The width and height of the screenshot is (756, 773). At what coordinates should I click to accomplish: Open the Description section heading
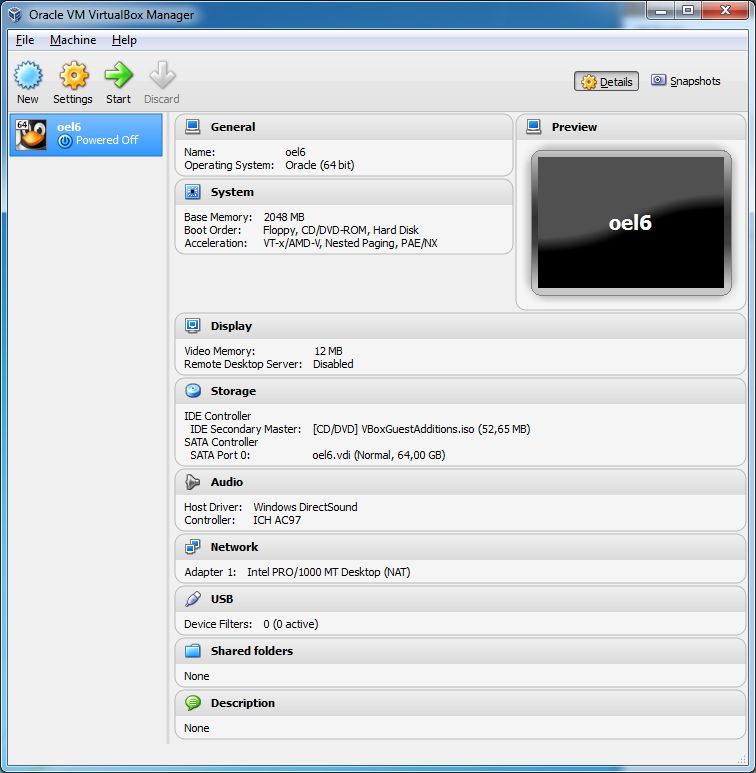click(x=242, y=703)
